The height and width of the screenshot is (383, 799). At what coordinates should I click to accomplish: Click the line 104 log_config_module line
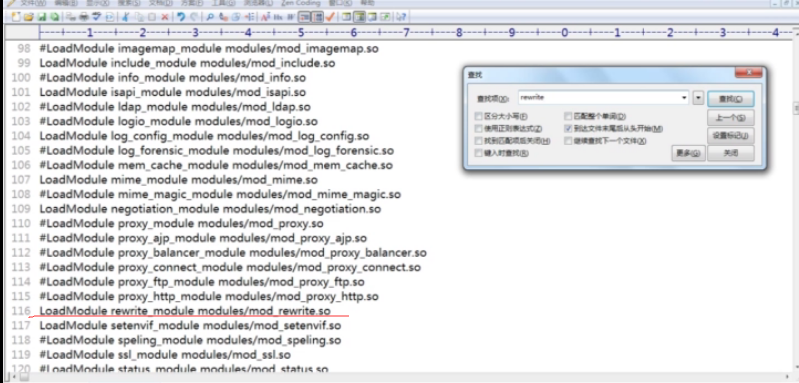click(204, 136)
